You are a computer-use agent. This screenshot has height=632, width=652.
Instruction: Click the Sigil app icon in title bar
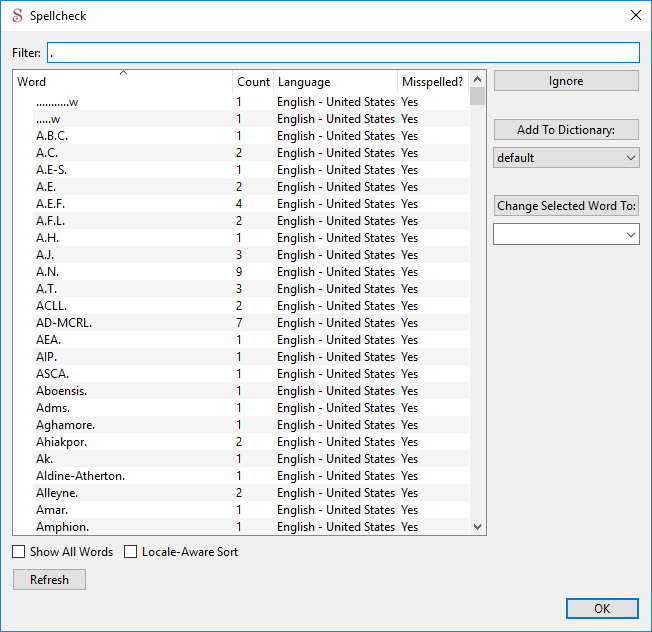click(17, 15)
